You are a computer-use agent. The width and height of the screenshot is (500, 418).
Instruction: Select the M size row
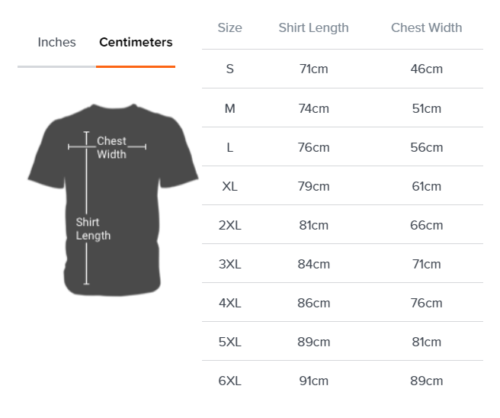tap(342, 108)
